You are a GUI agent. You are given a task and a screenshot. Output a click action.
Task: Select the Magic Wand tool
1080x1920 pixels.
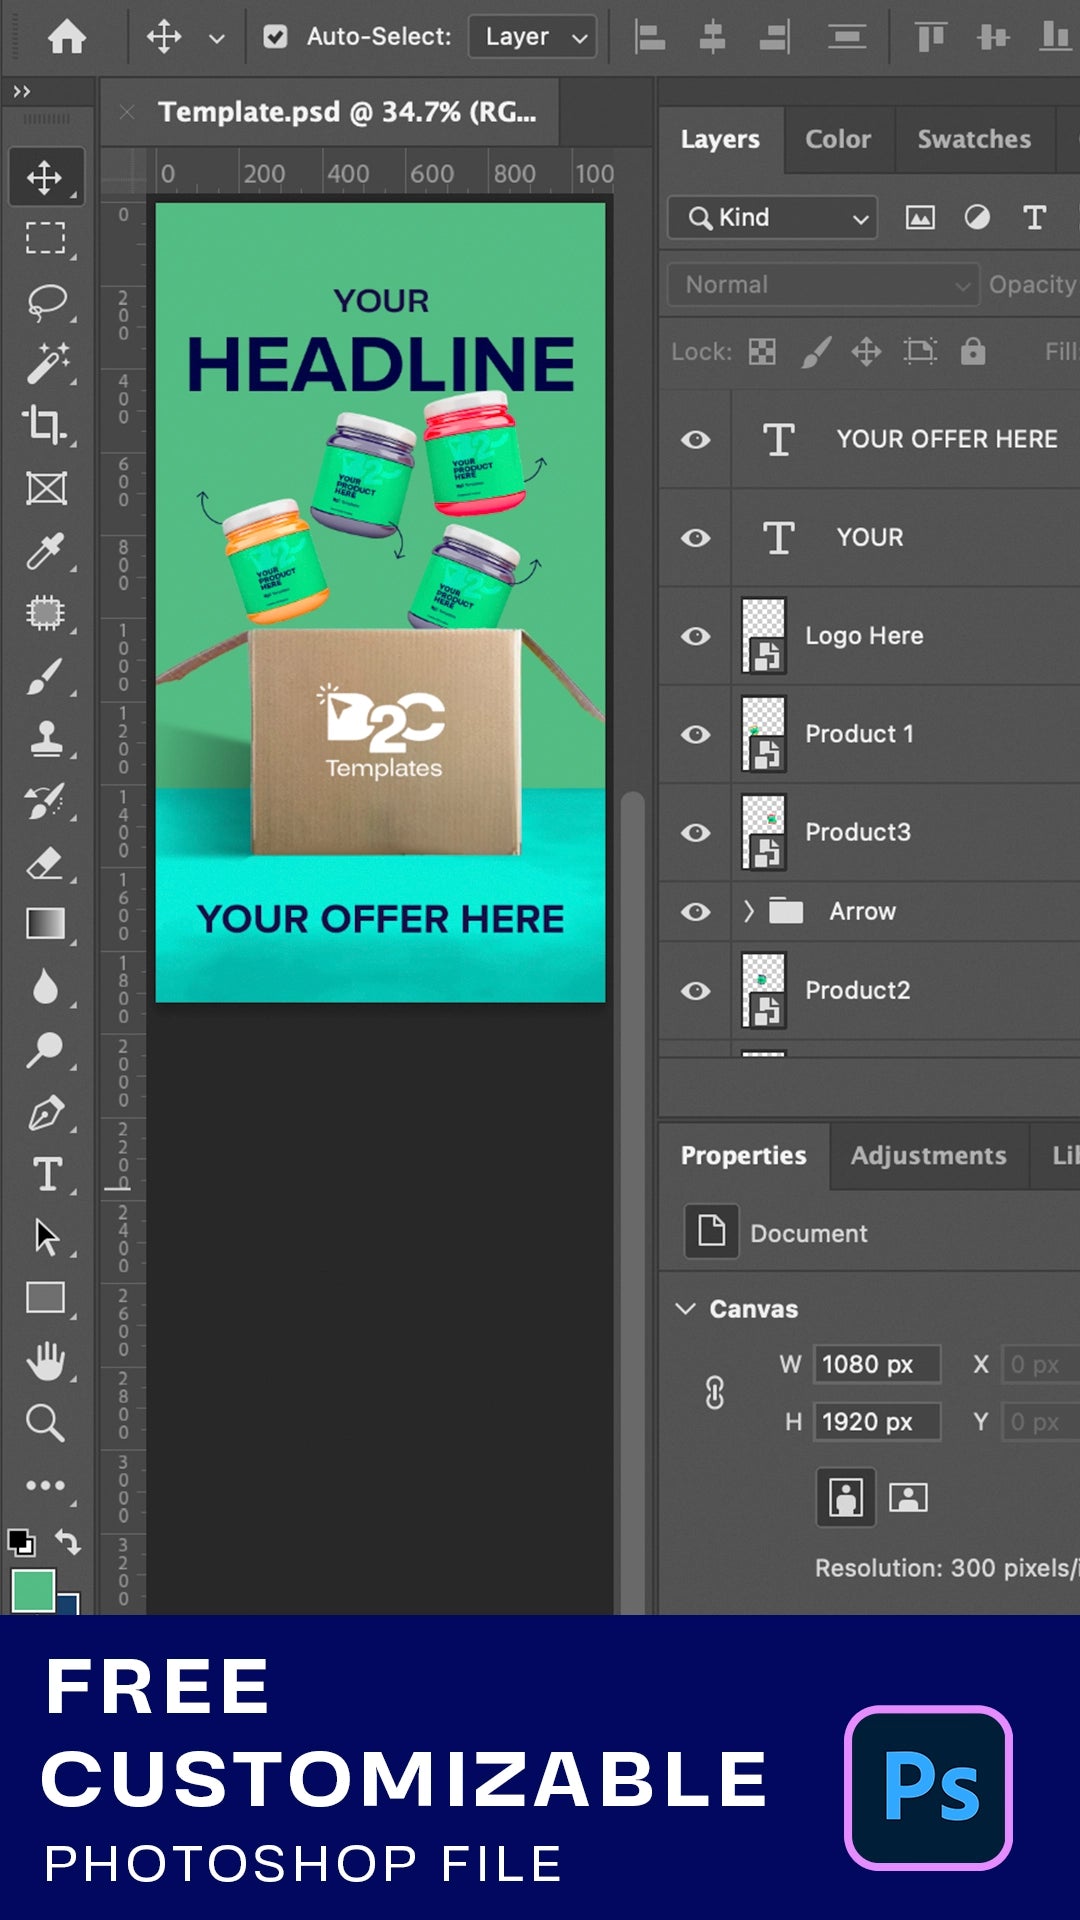click(45, 363)
